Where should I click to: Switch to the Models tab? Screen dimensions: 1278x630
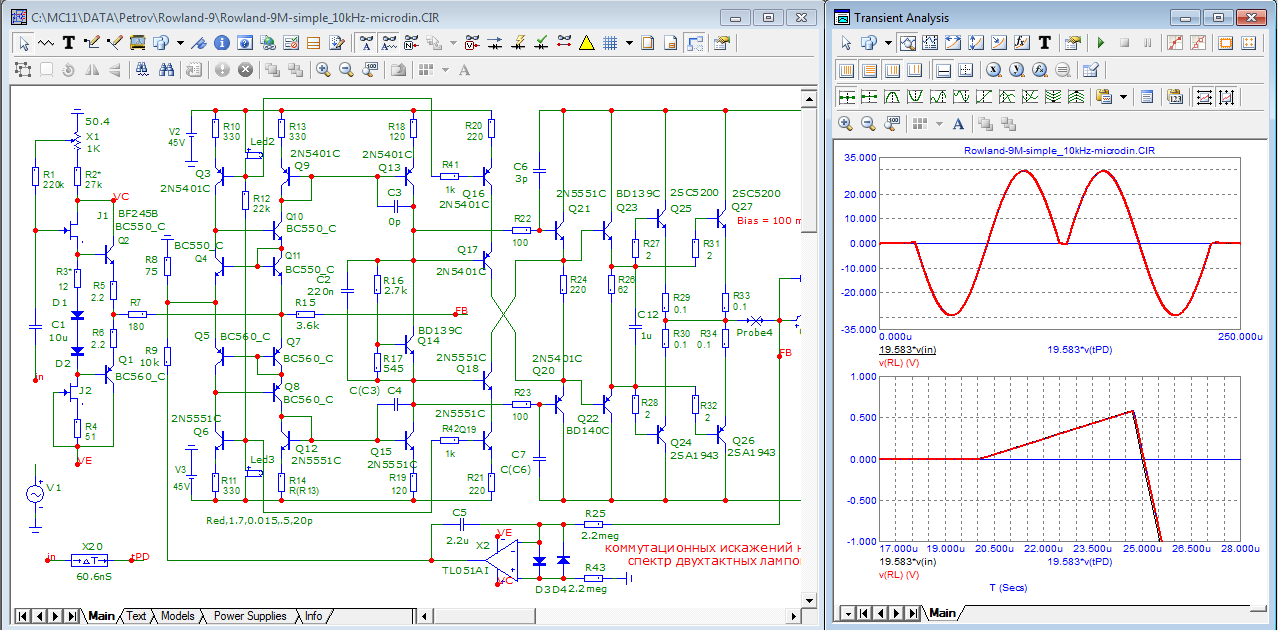coord(177,616)
